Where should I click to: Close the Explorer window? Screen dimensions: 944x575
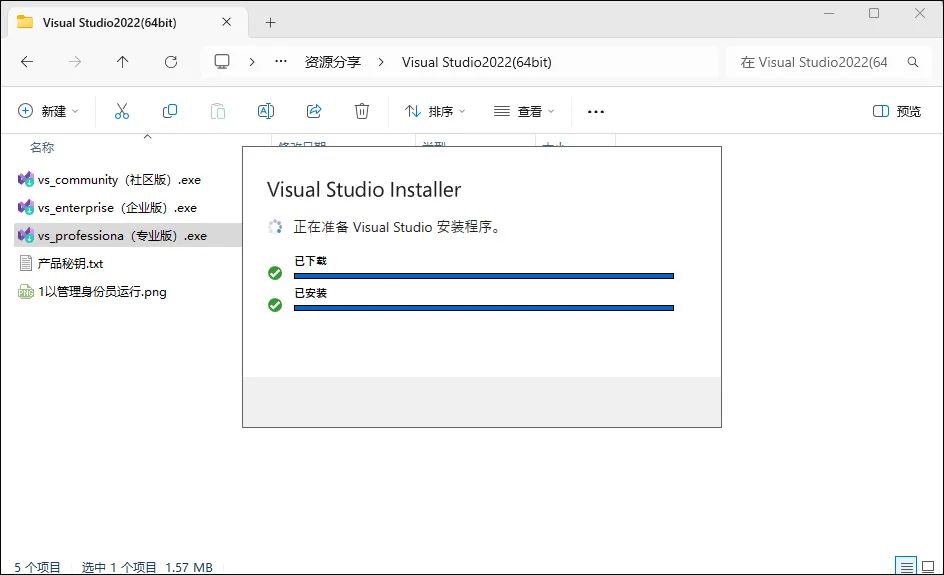(919, 13)
